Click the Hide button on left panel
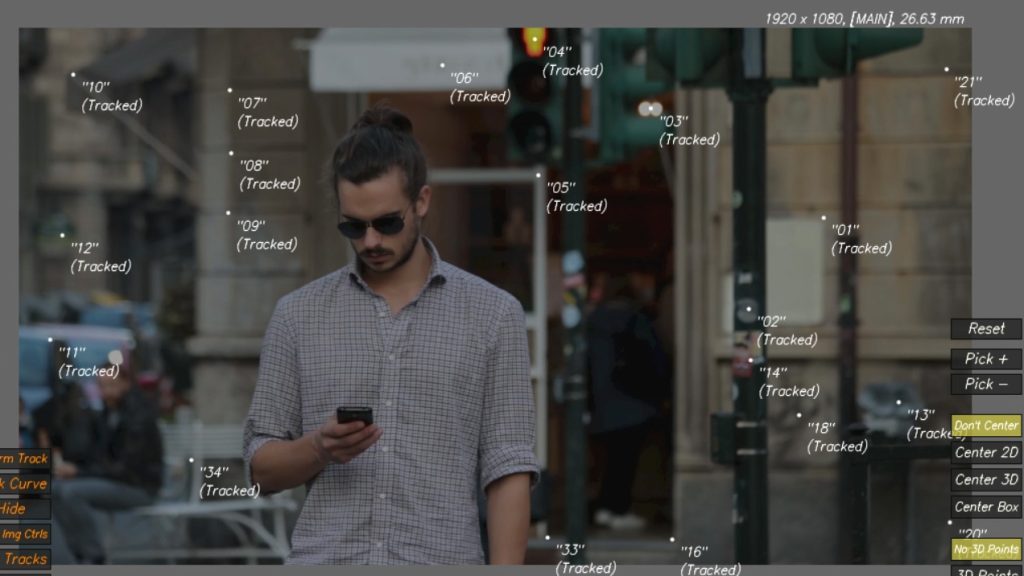1024x576 pixels. [x=25, y=509]
